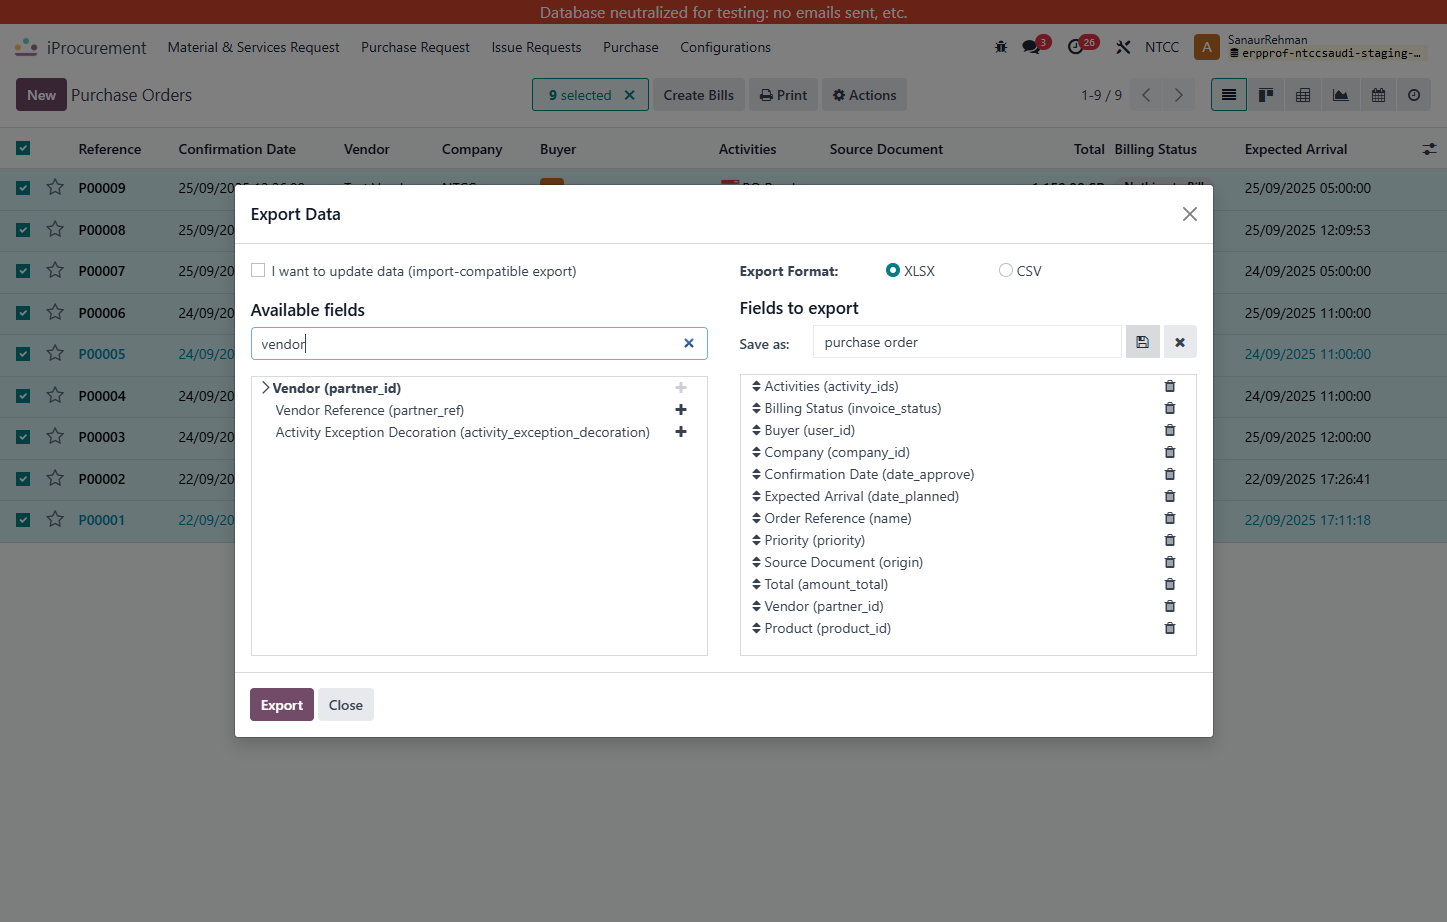
Task: Go to previous page arrow in pager
Action: (1147, 95)
